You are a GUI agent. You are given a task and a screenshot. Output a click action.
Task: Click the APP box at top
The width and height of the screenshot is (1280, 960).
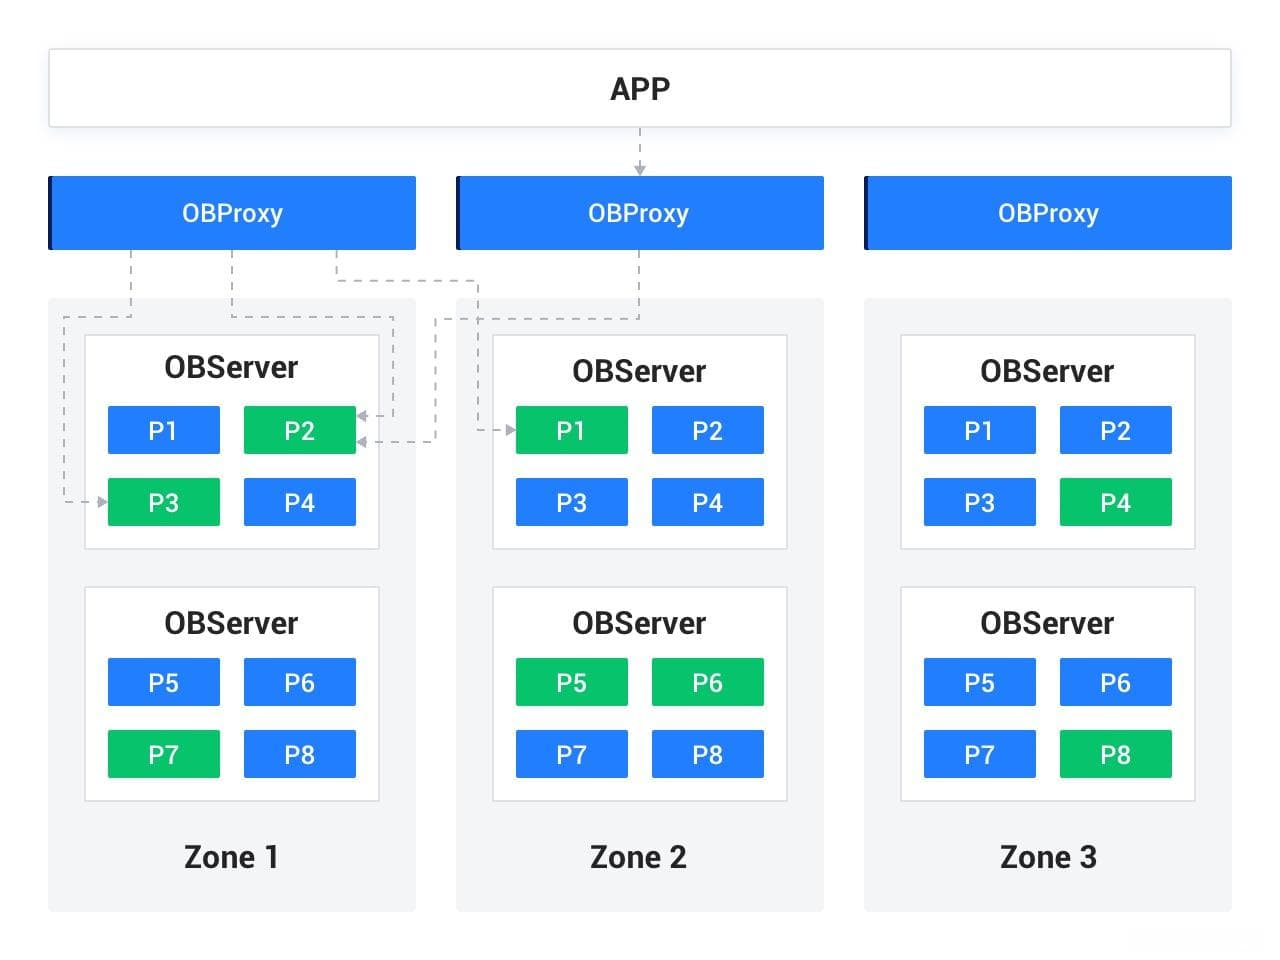point(640,88)
